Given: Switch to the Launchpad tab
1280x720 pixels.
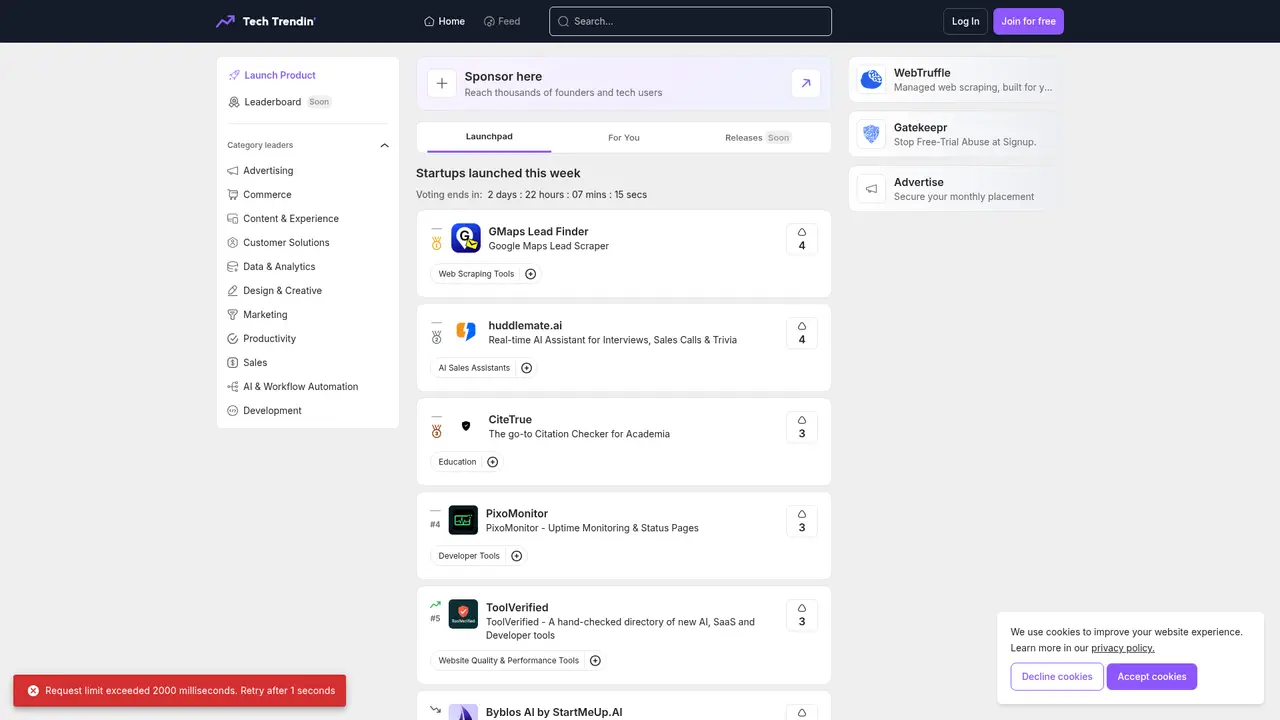Looking at the screenshot, I should point(489,137).
